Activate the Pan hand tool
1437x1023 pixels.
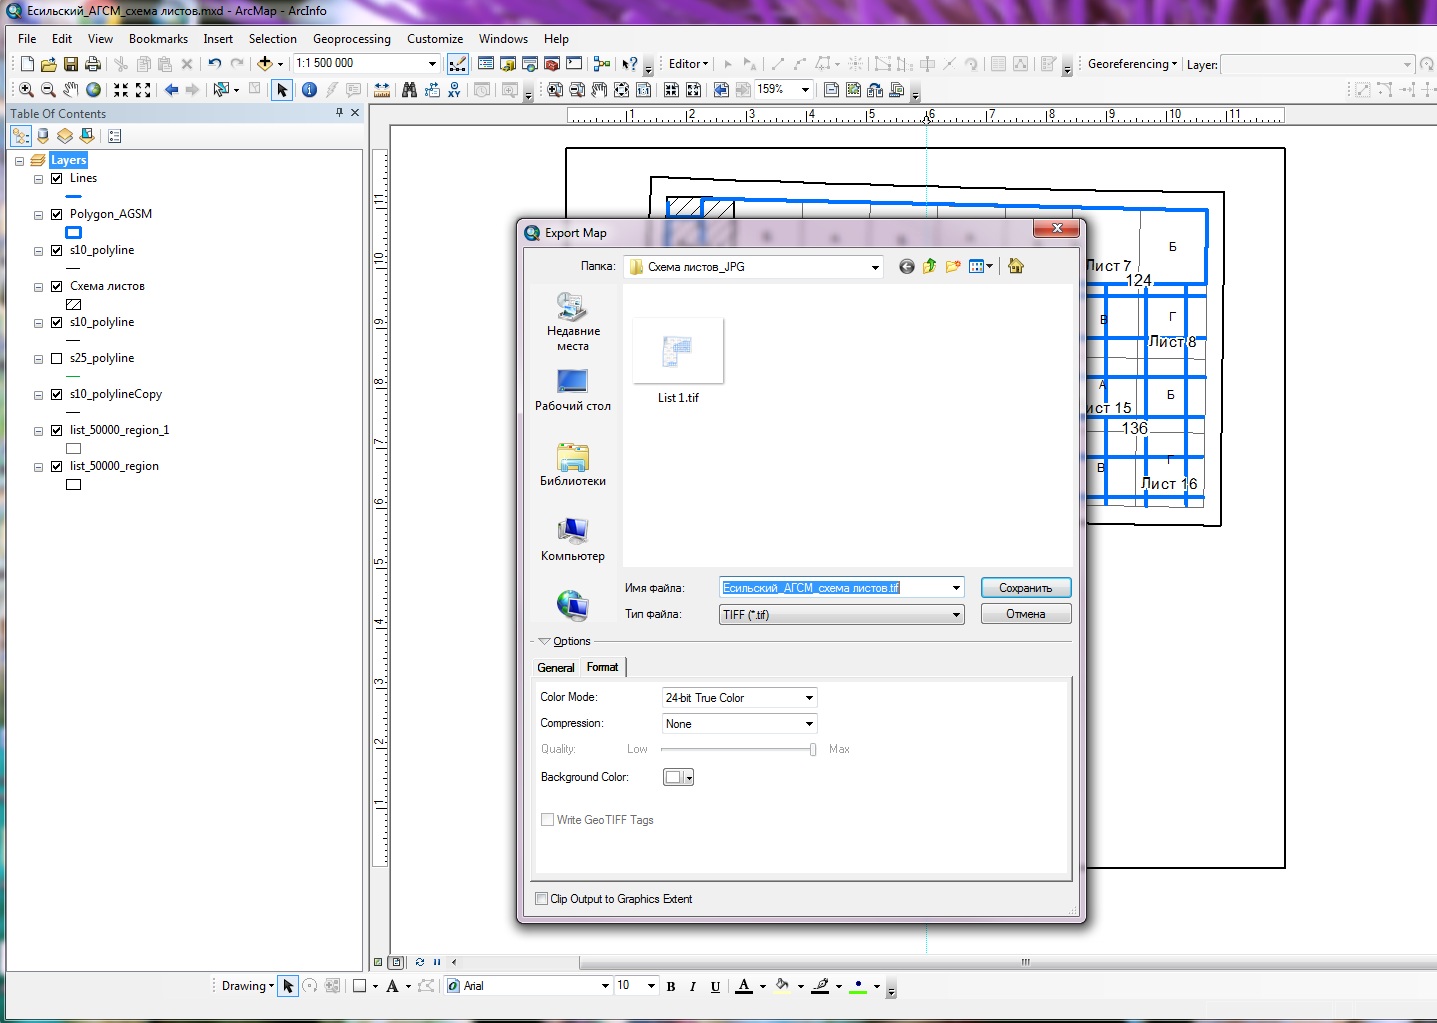(x=70, y=90)
